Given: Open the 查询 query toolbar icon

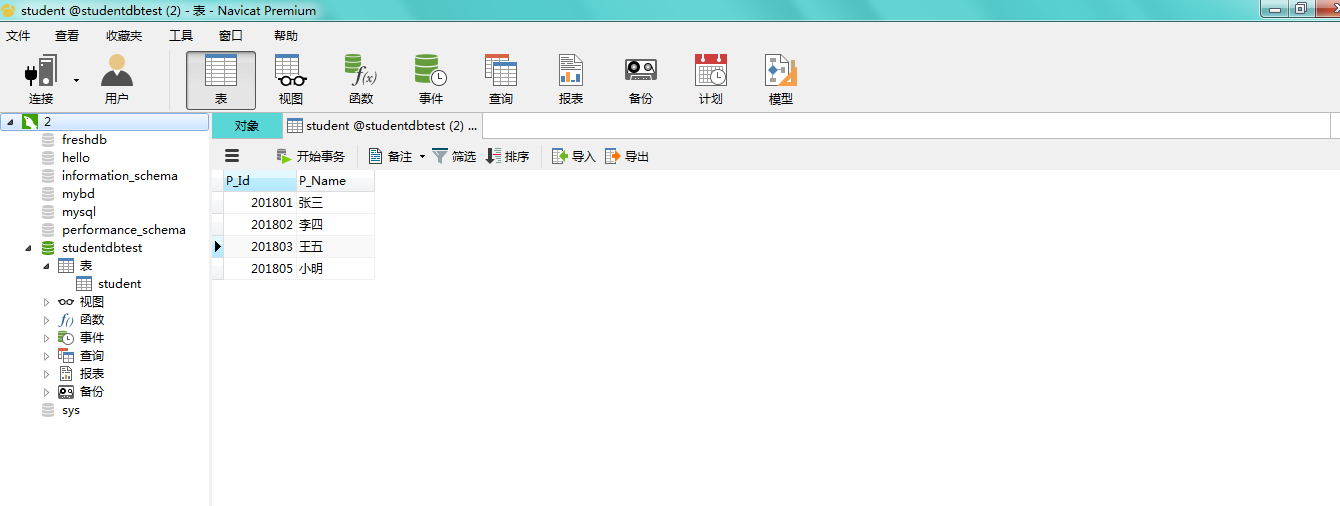Looking at the screenshot, I should [501, 80].
